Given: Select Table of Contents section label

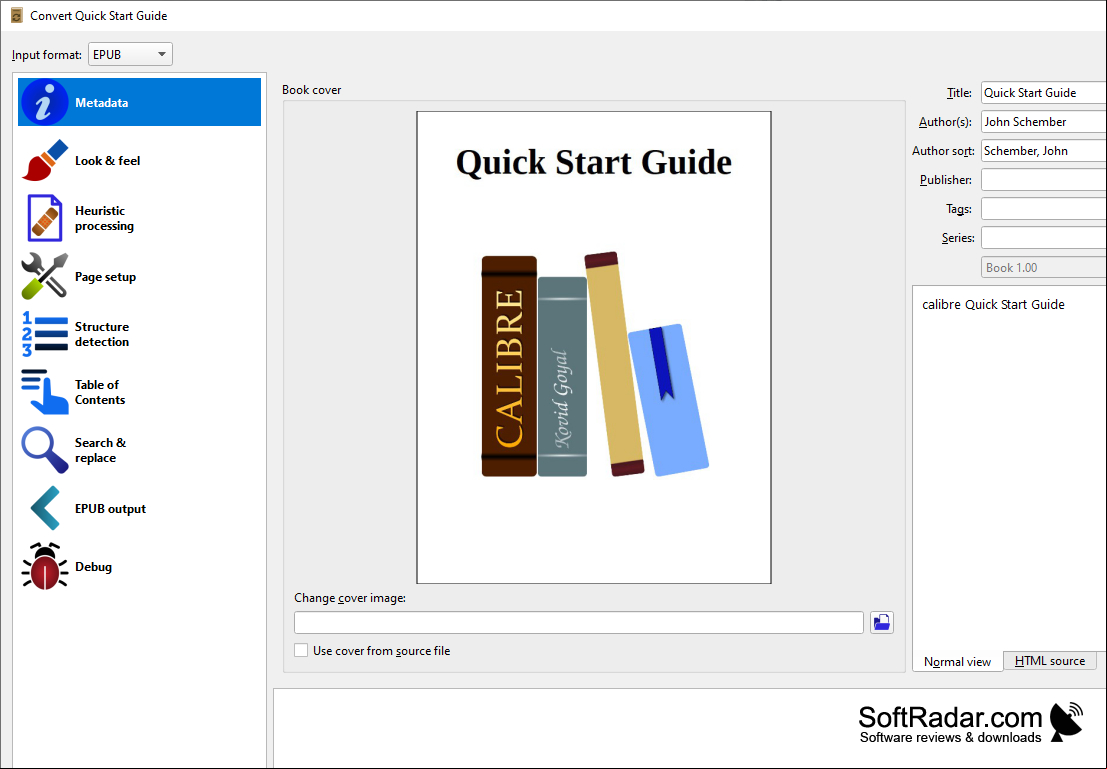Looking at the screenshot, I should [100, 392].
